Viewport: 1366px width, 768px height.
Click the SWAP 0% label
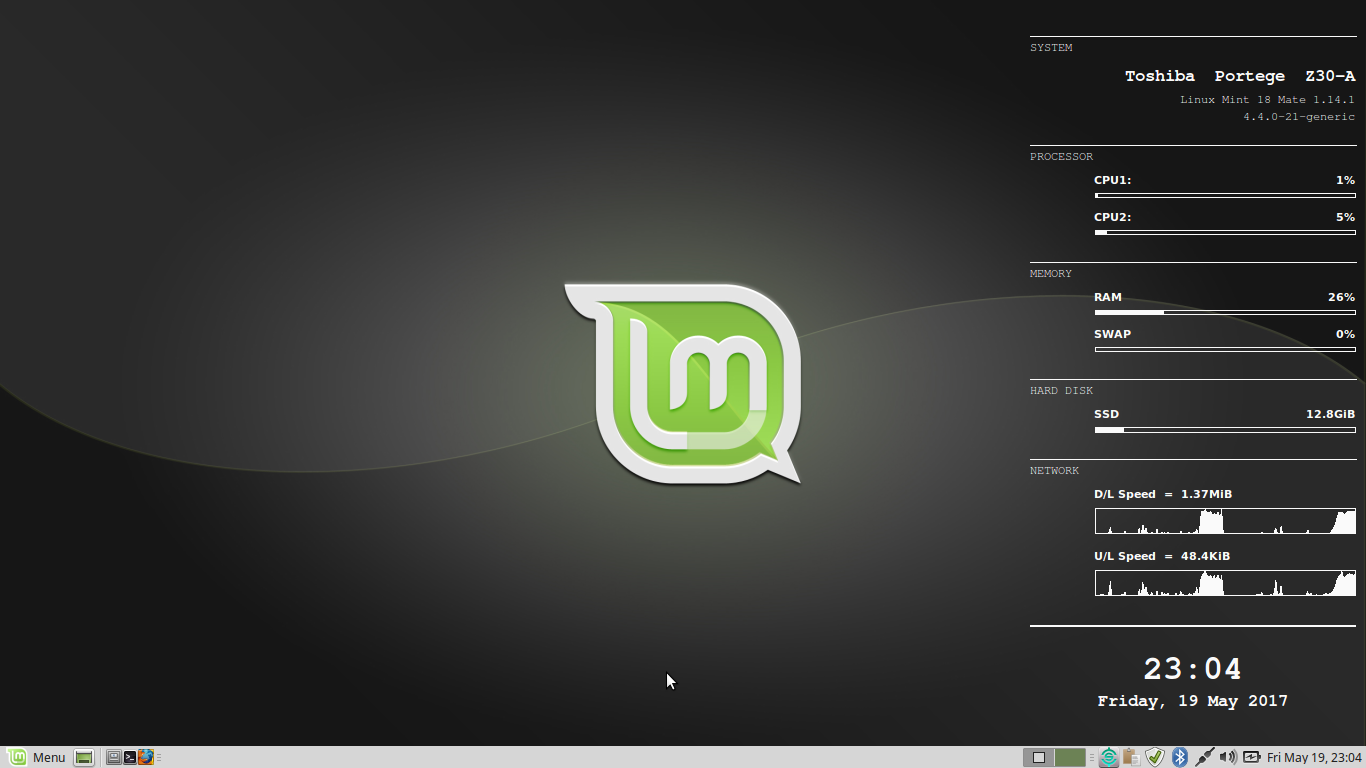(x=1112, y=334)
